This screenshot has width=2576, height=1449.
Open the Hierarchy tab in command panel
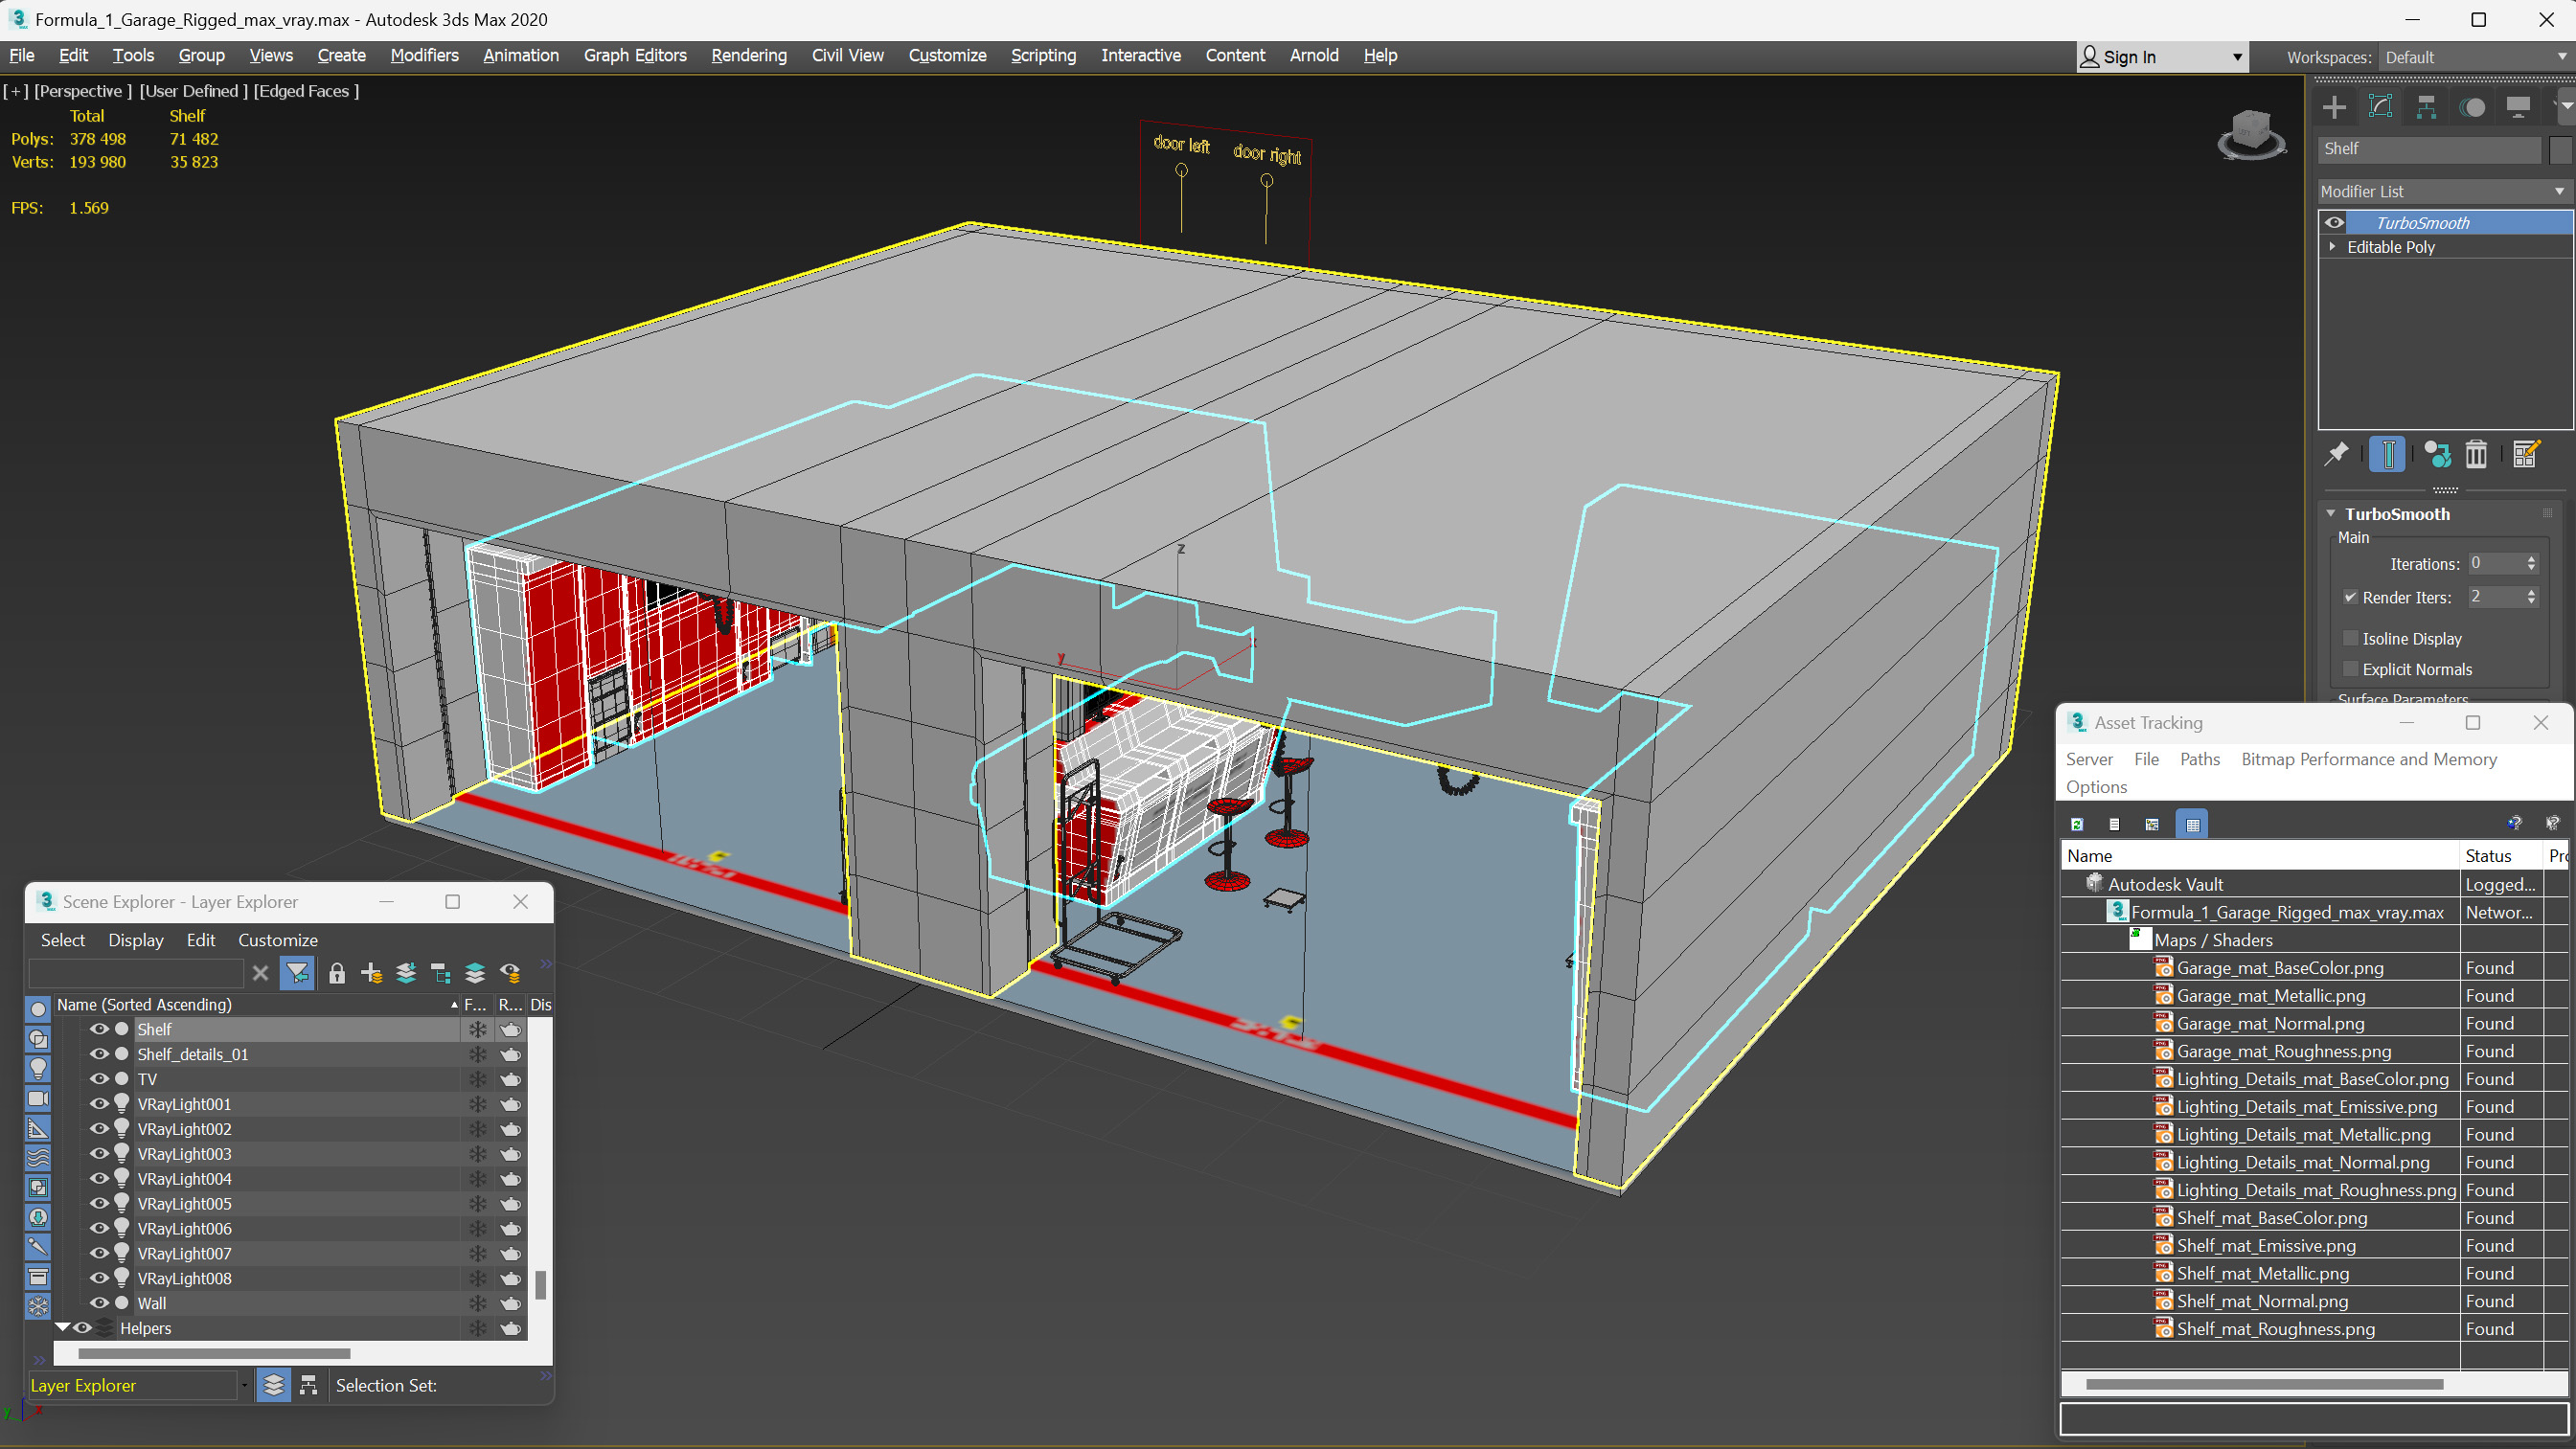2426,107
